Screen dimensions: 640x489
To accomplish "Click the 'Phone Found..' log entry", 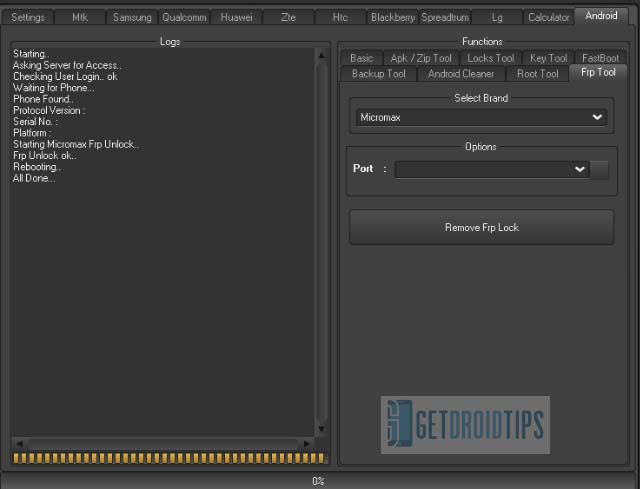I will tap(43, 99).
